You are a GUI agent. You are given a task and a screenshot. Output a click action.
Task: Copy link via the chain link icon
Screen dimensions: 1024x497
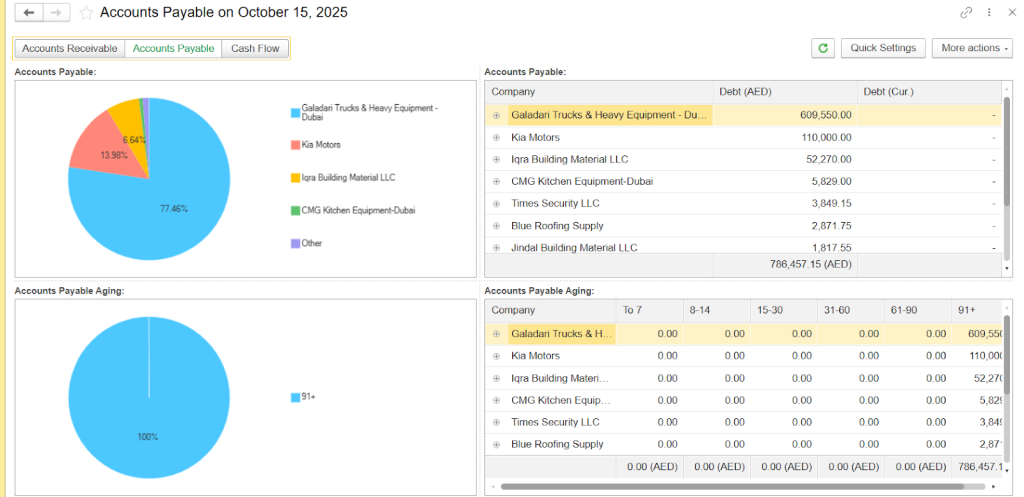coord(966,12)
